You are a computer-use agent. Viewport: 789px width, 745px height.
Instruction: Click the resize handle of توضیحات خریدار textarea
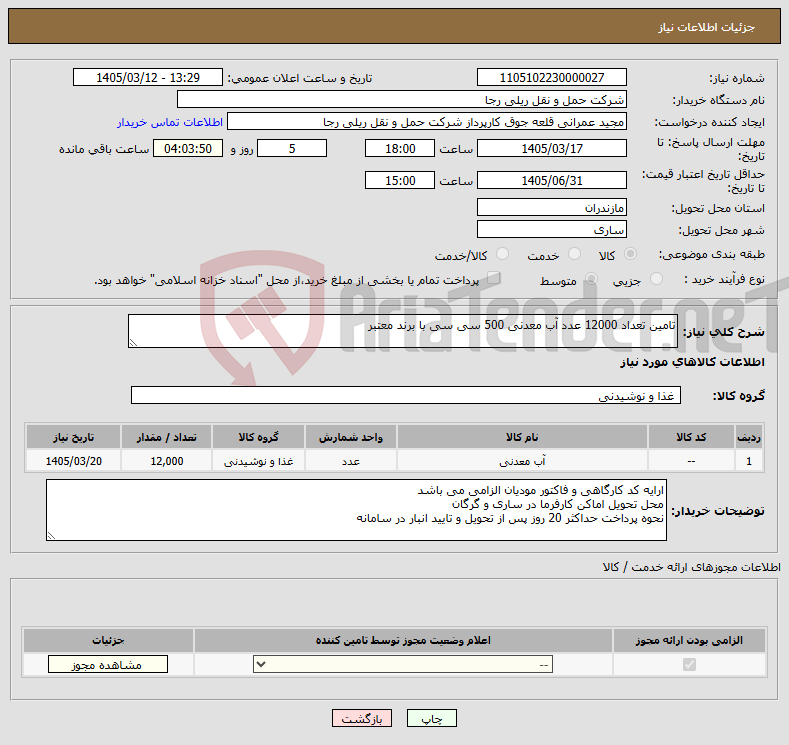tap(51, 536)
